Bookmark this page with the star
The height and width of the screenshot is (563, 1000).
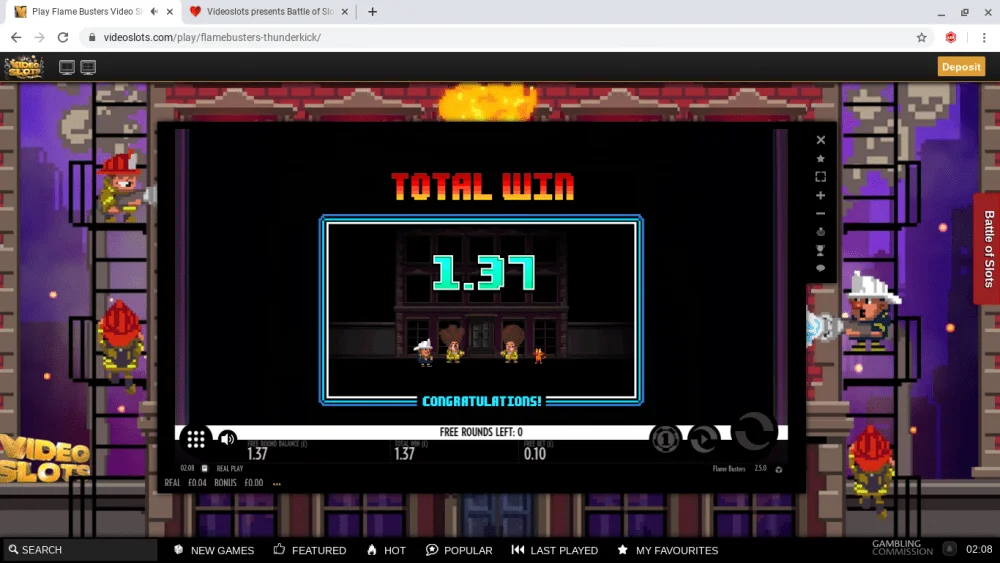tap(922, 38)
